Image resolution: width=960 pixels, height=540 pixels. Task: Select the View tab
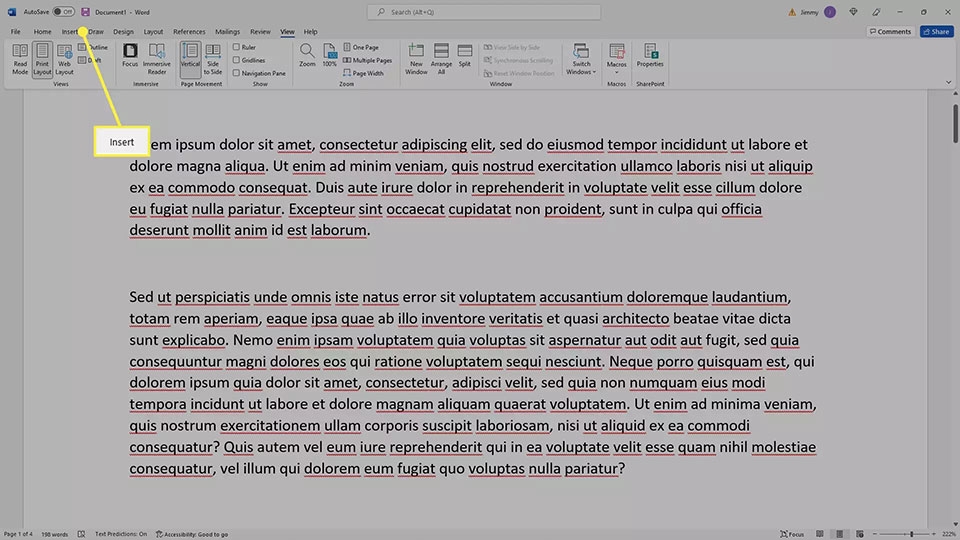287,31
